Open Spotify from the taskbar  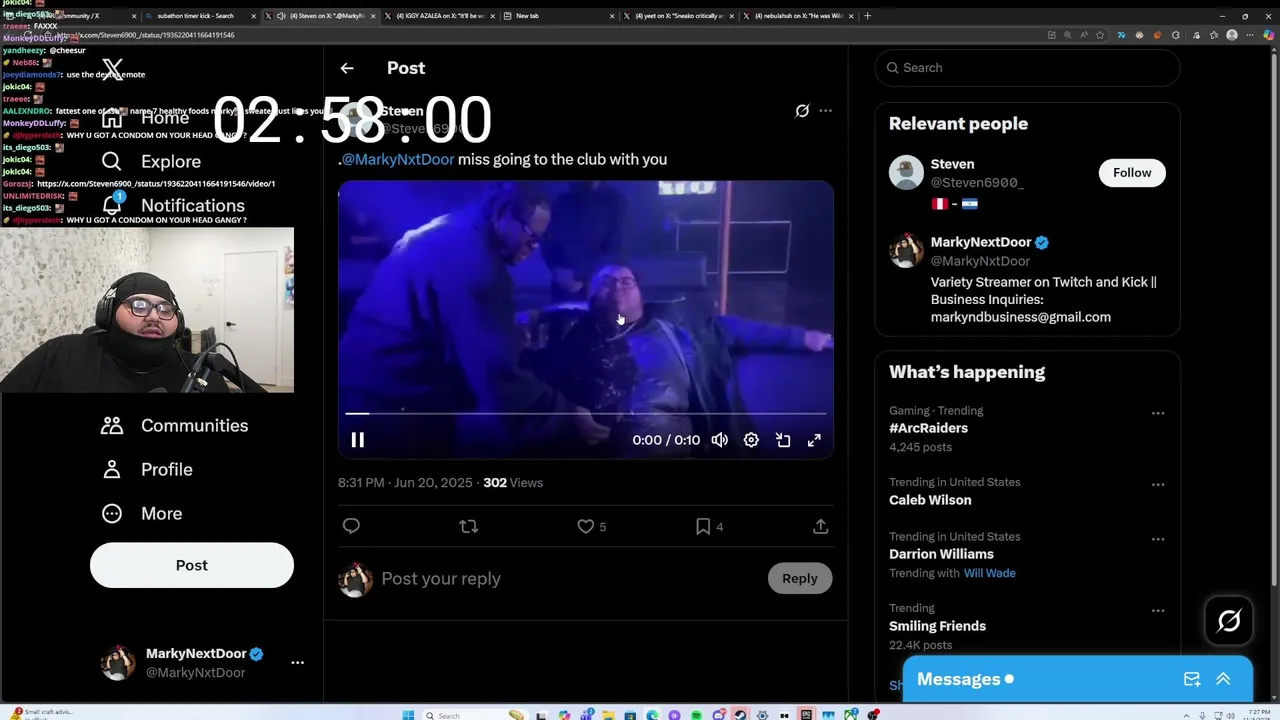697,715
